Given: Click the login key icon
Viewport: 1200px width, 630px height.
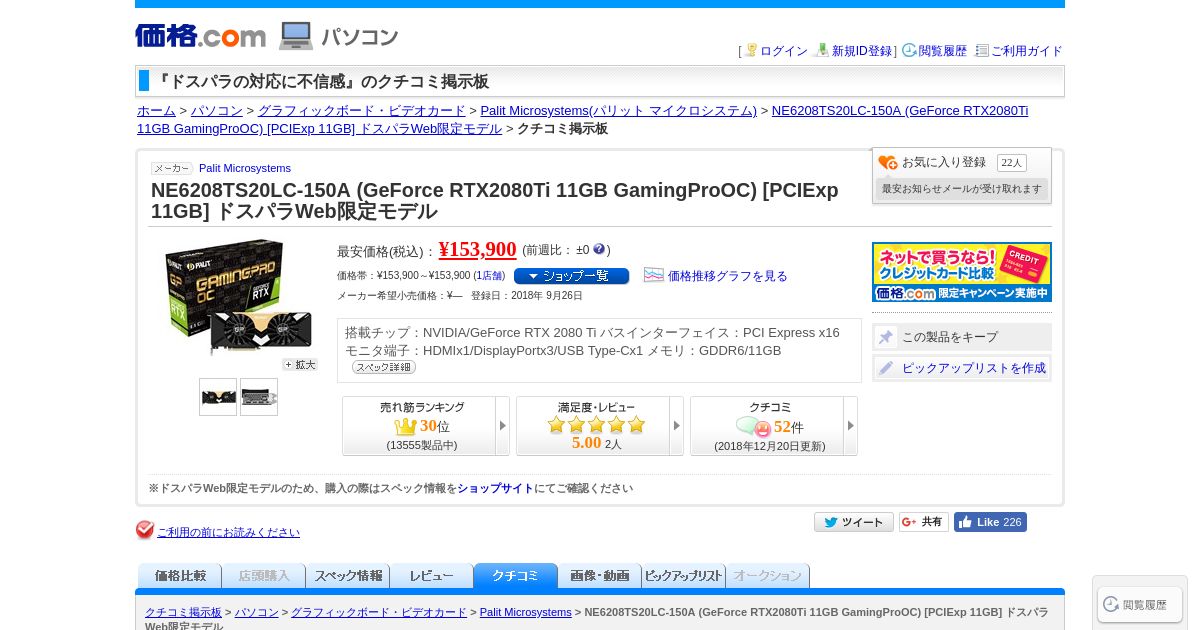Looking at the screenshot, I should (x=751, y=50).
